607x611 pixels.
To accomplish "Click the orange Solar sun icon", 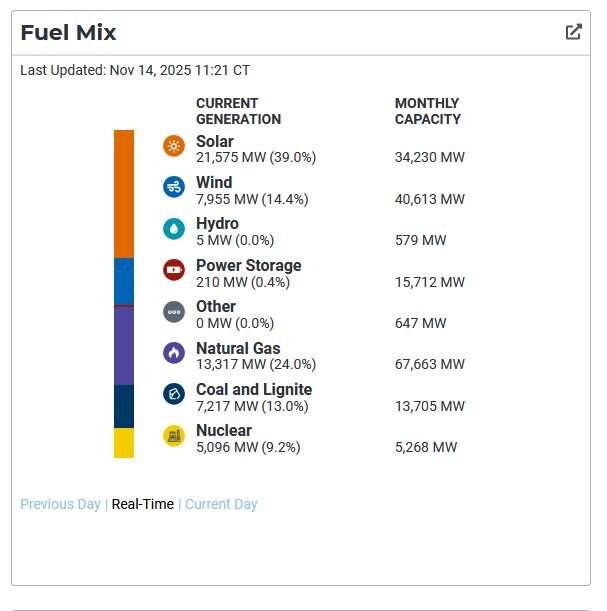I will [x=174, y=146].
